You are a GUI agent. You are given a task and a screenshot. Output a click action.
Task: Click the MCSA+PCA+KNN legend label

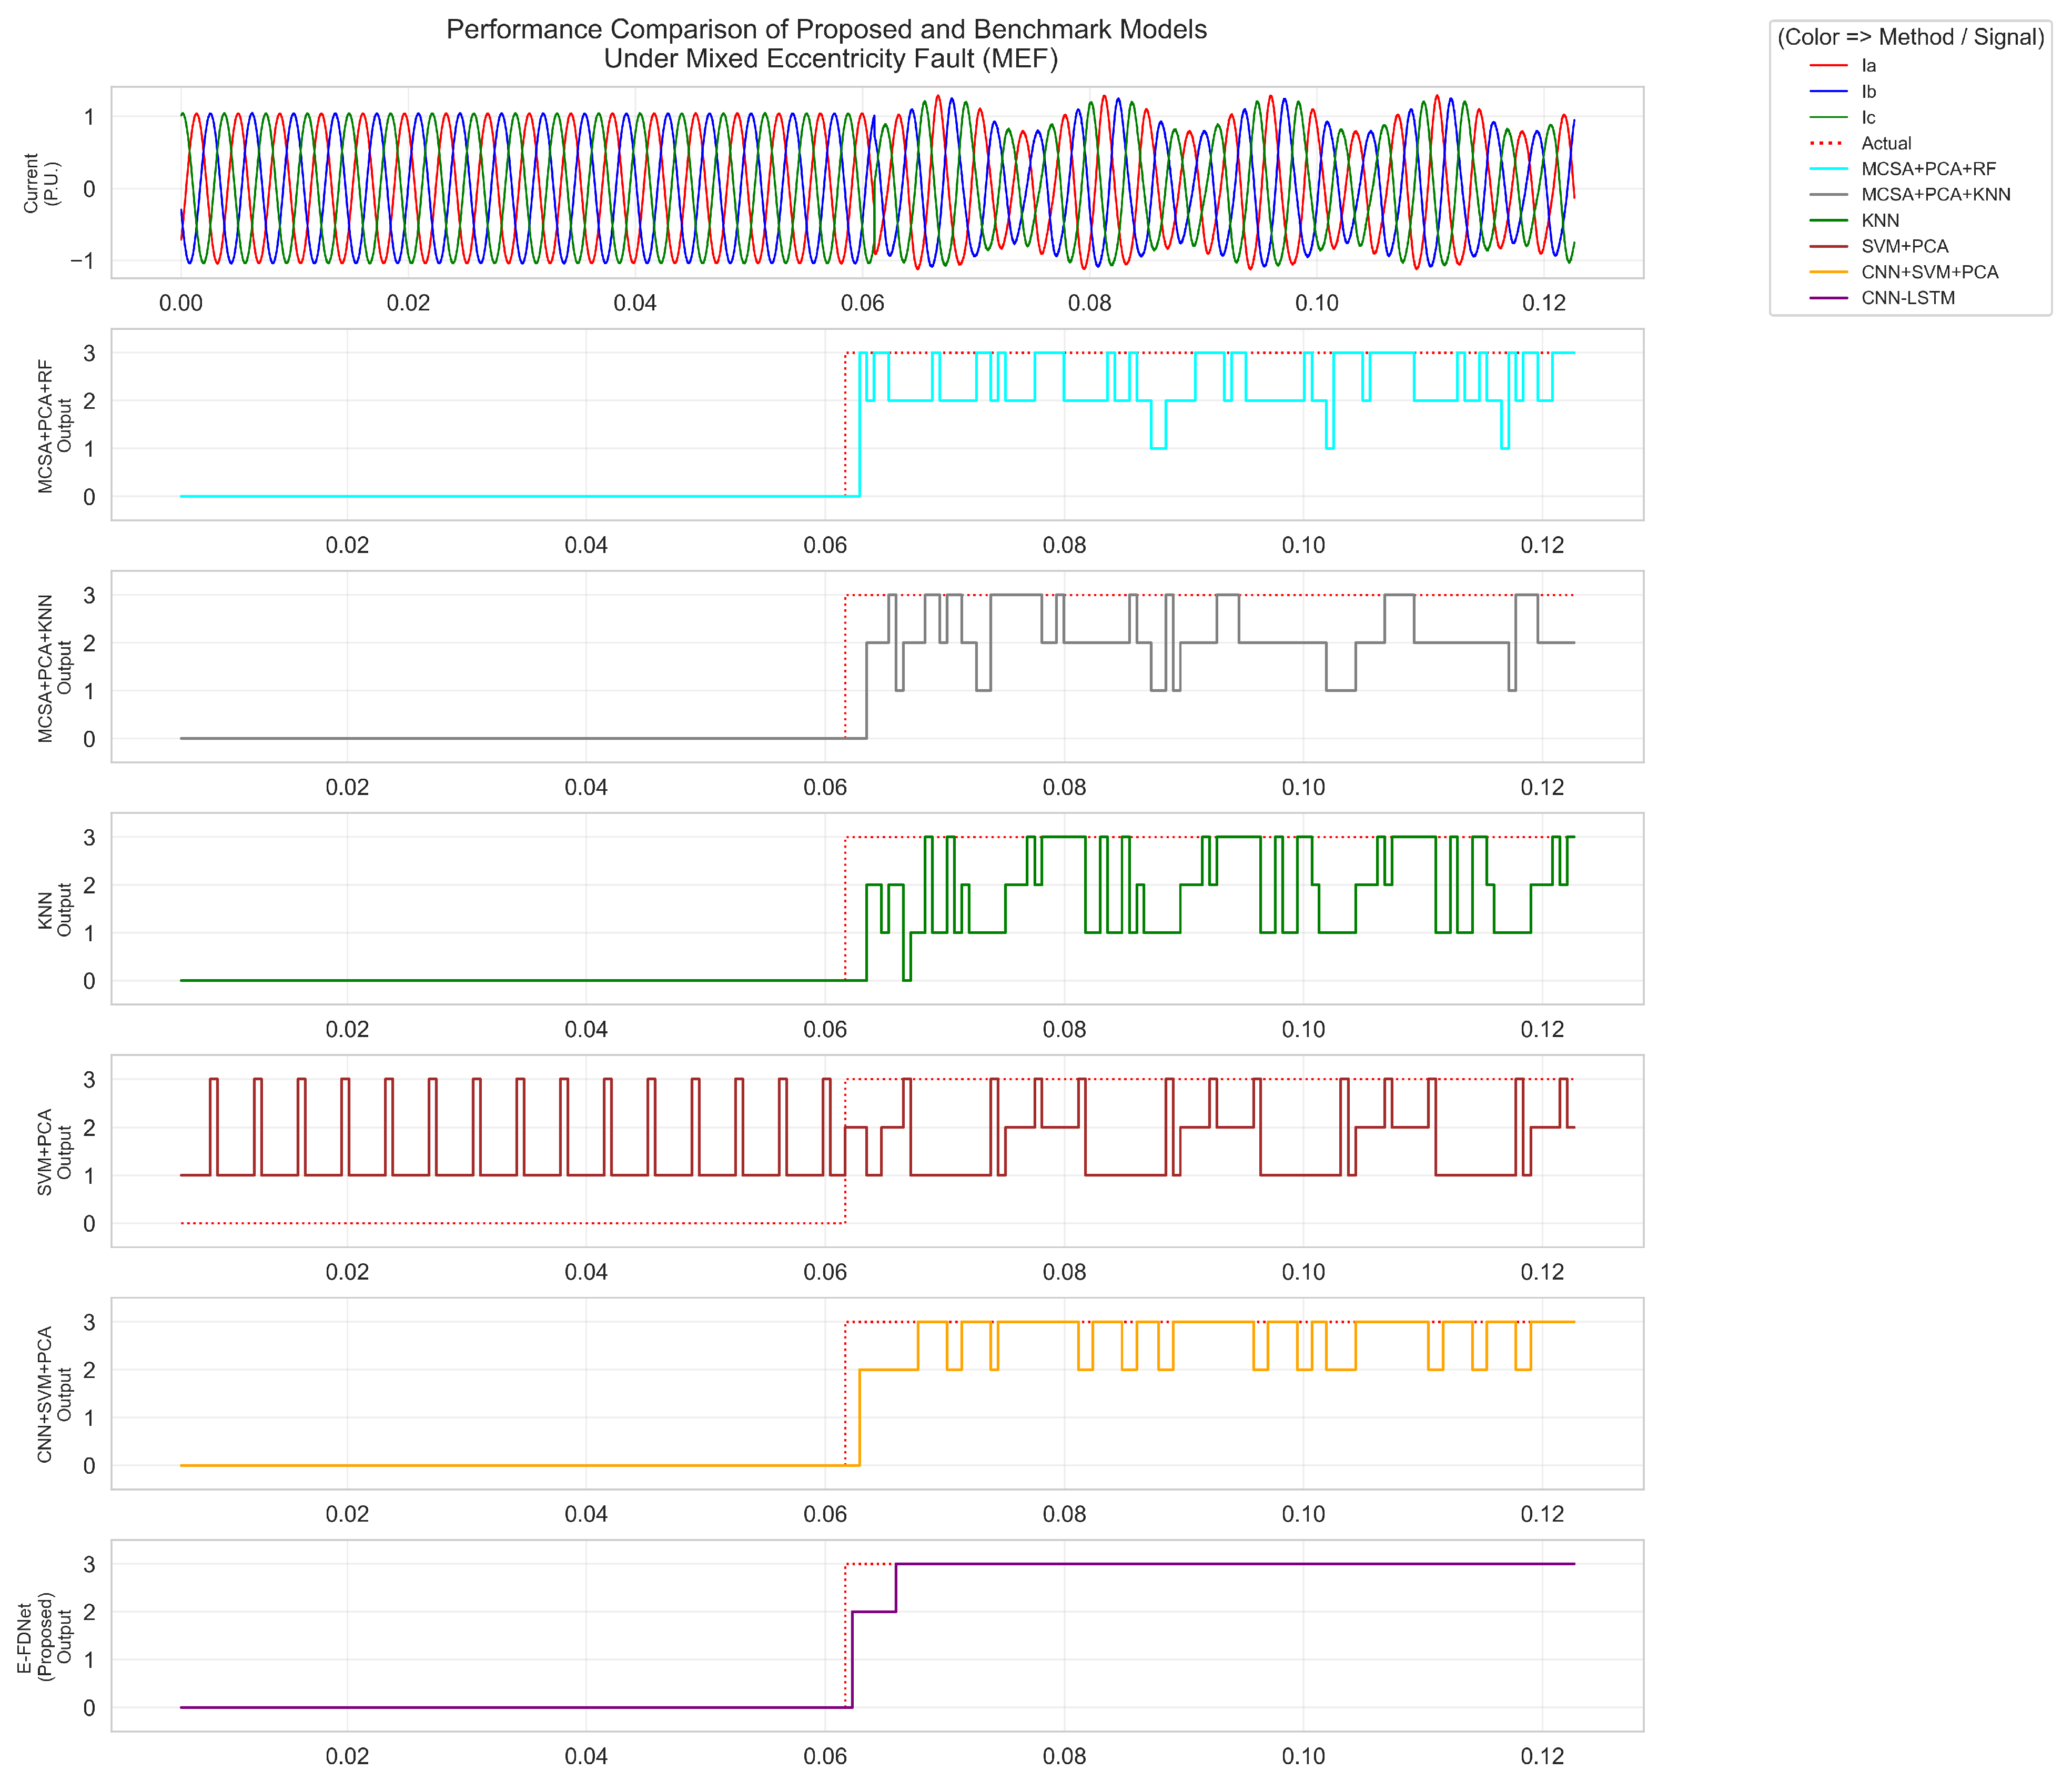tap(1935, 195)
